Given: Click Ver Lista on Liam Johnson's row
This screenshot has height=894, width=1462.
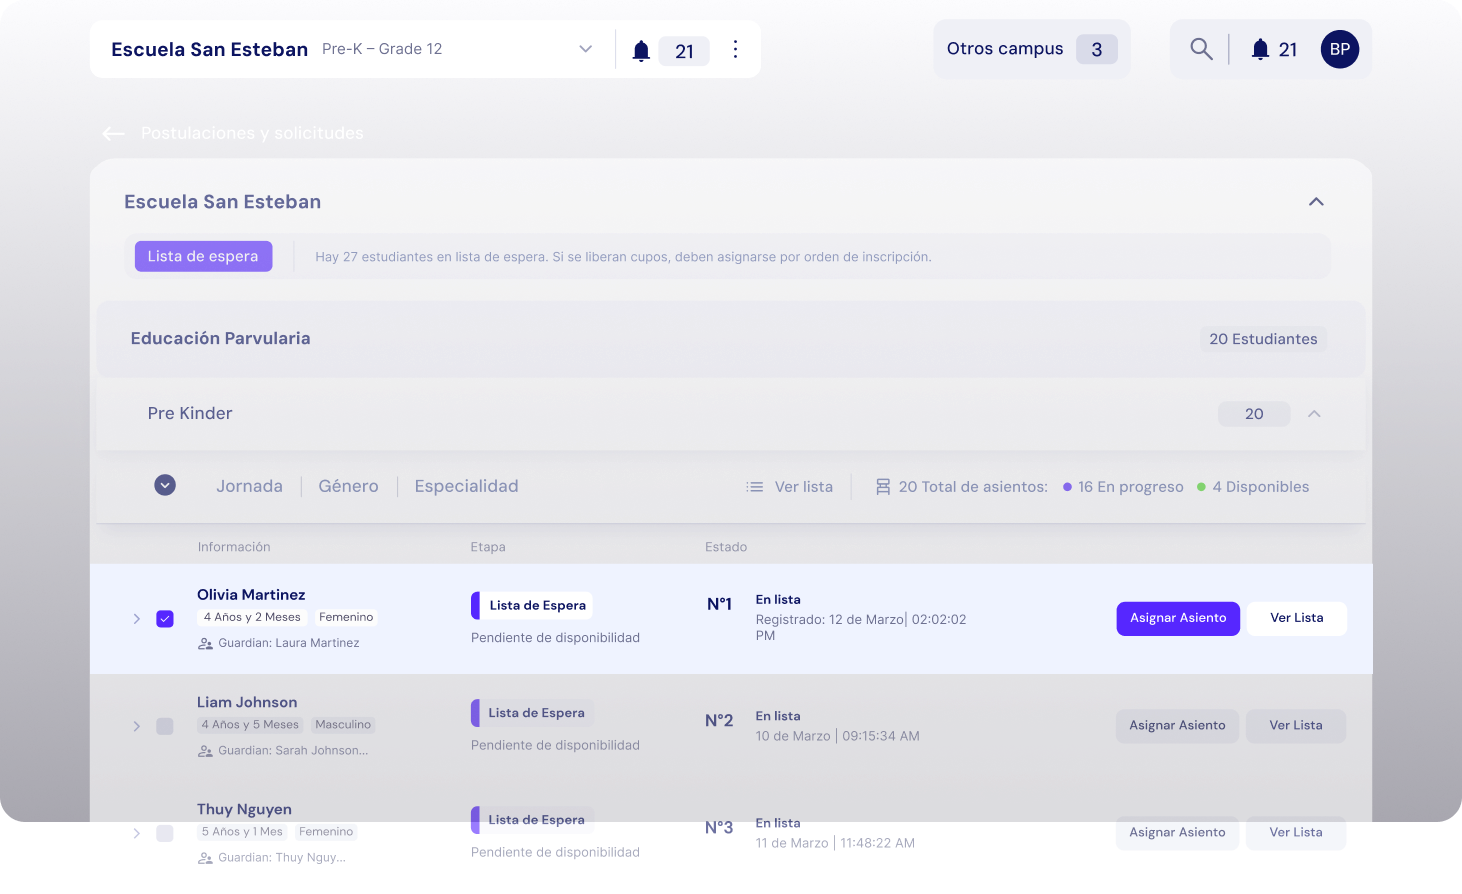Looking at the screenshot, I should click(1295, 726).
